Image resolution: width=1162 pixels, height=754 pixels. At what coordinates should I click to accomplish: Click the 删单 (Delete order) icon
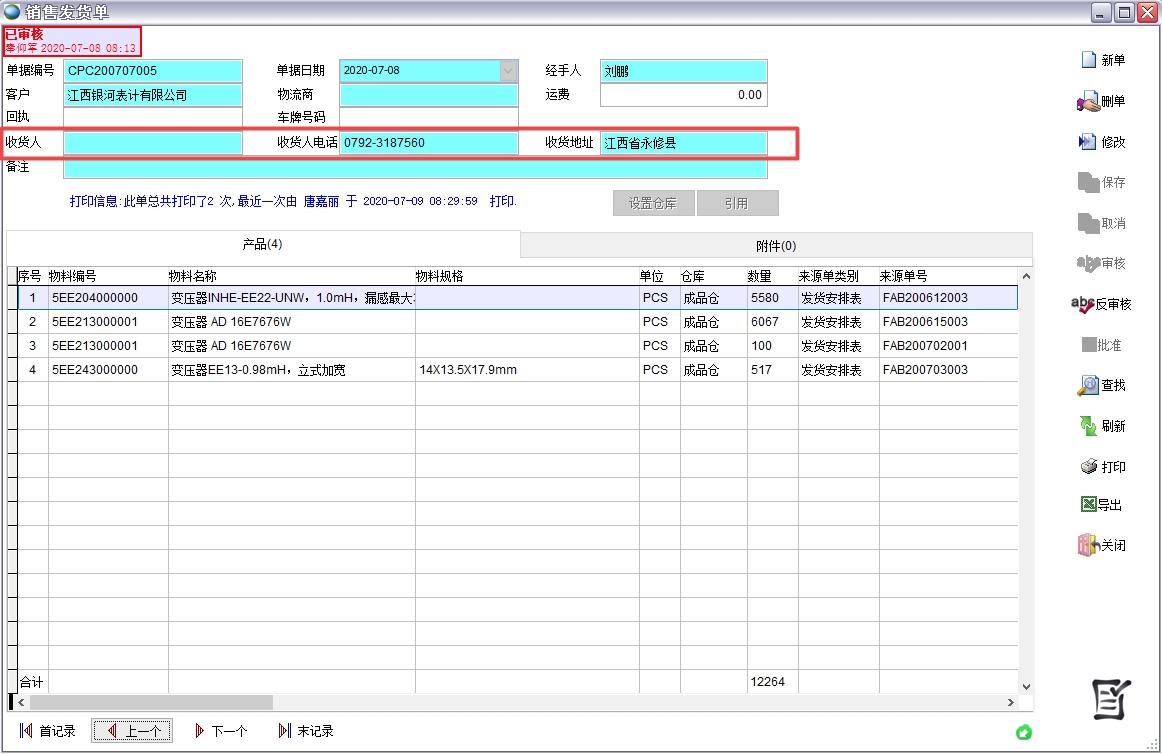[x=1088, y=101]
